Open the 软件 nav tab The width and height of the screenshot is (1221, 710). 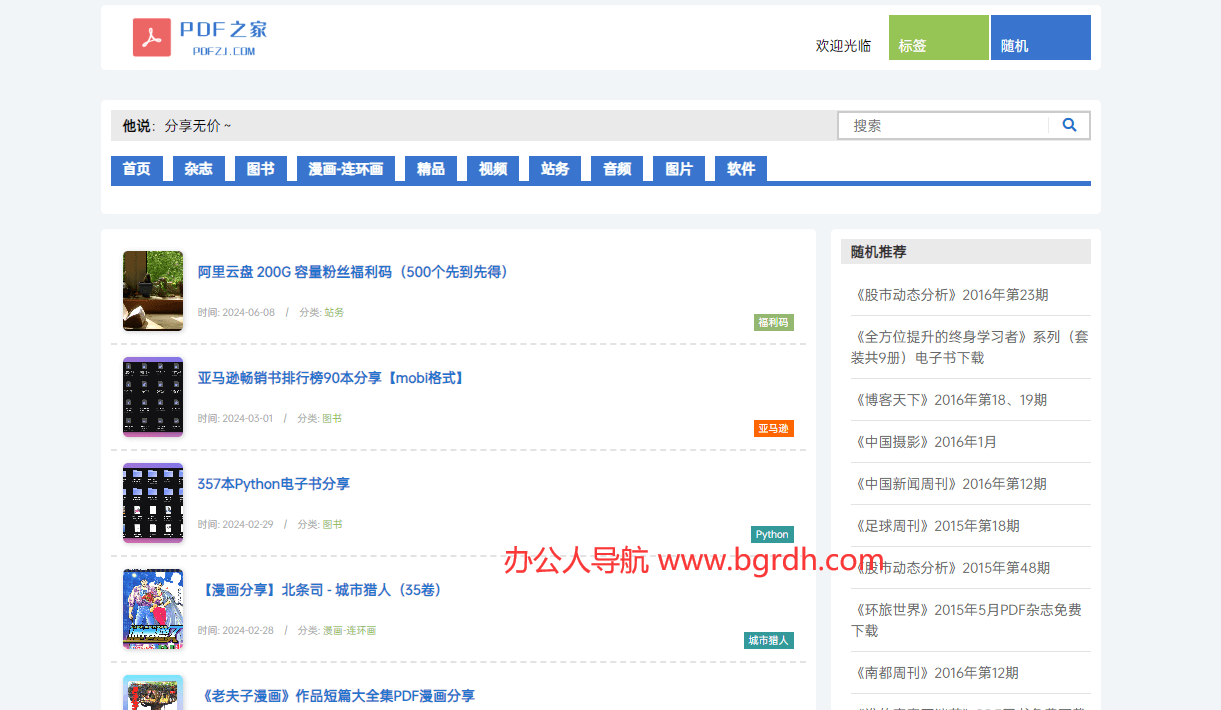740,169
